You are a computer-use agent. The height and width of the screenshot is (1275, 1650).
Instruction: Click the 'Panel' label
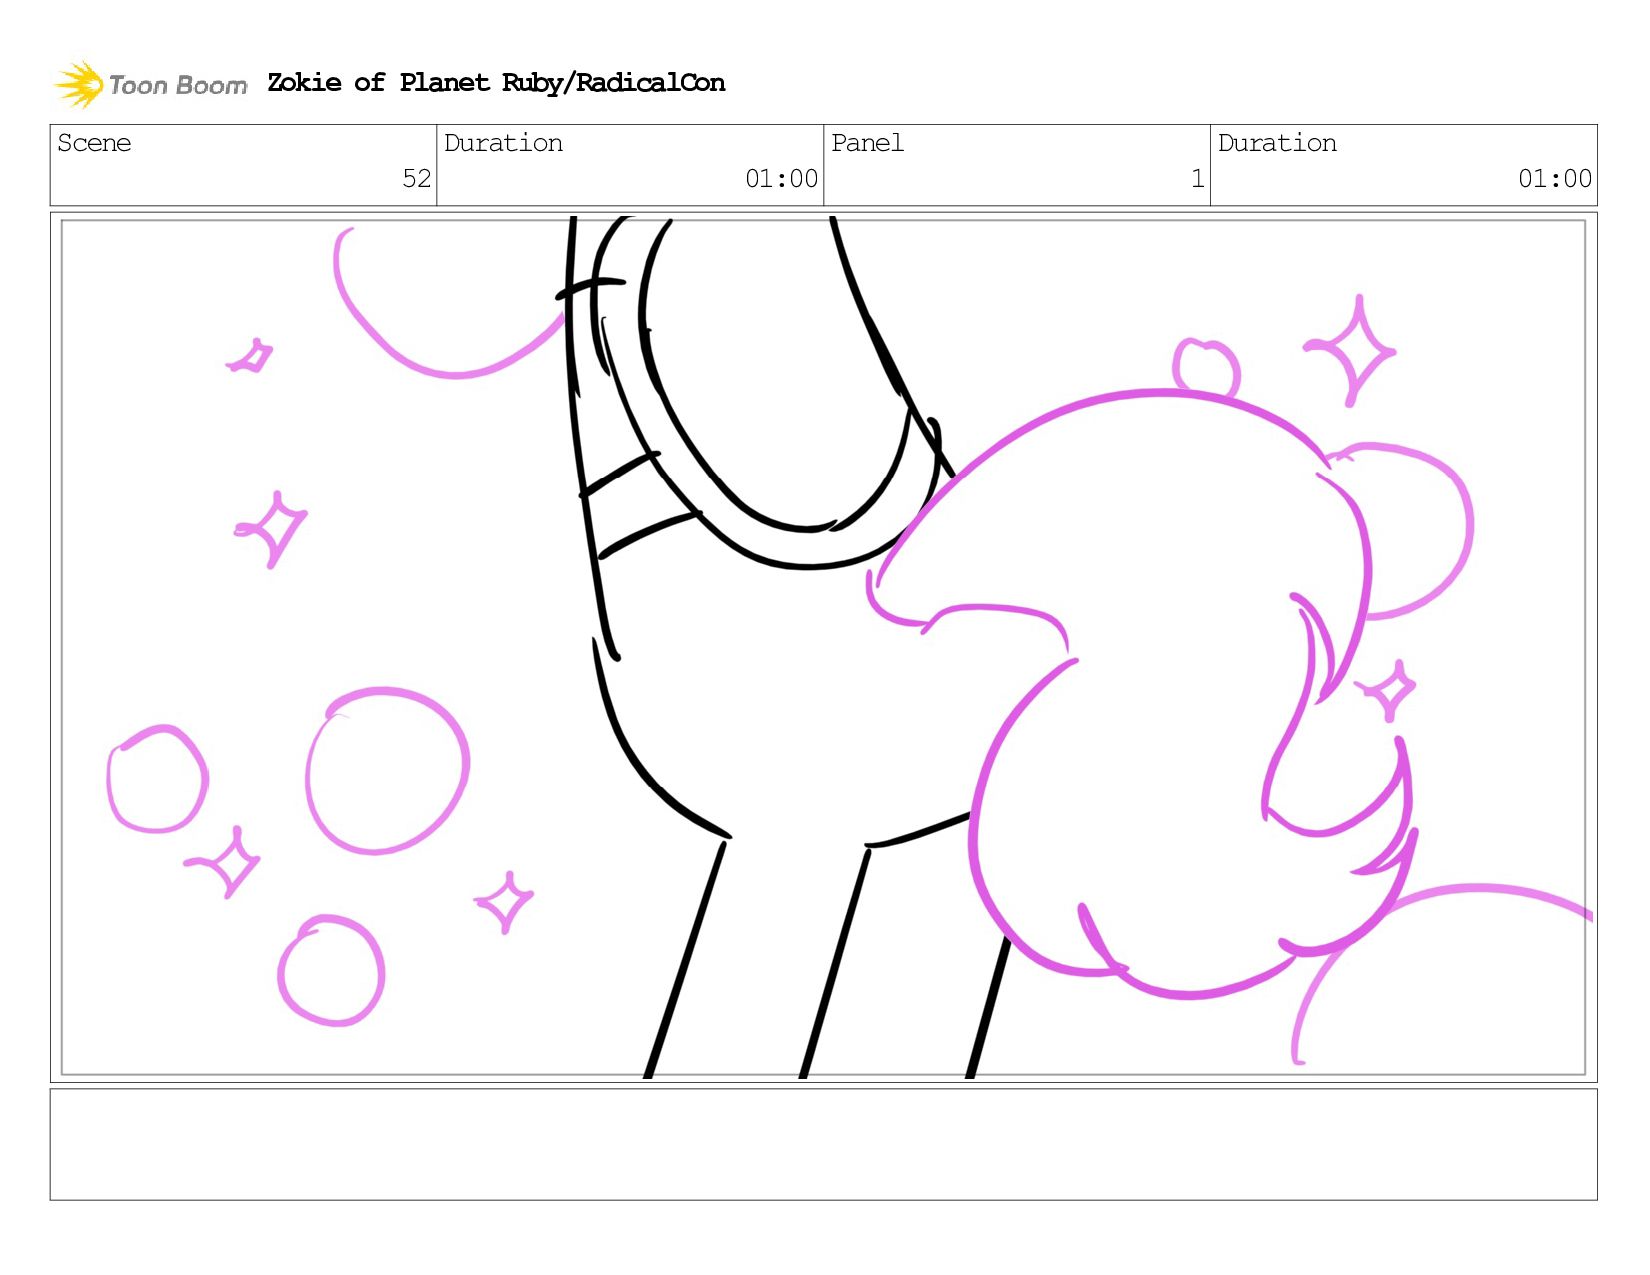pos(867,143)
